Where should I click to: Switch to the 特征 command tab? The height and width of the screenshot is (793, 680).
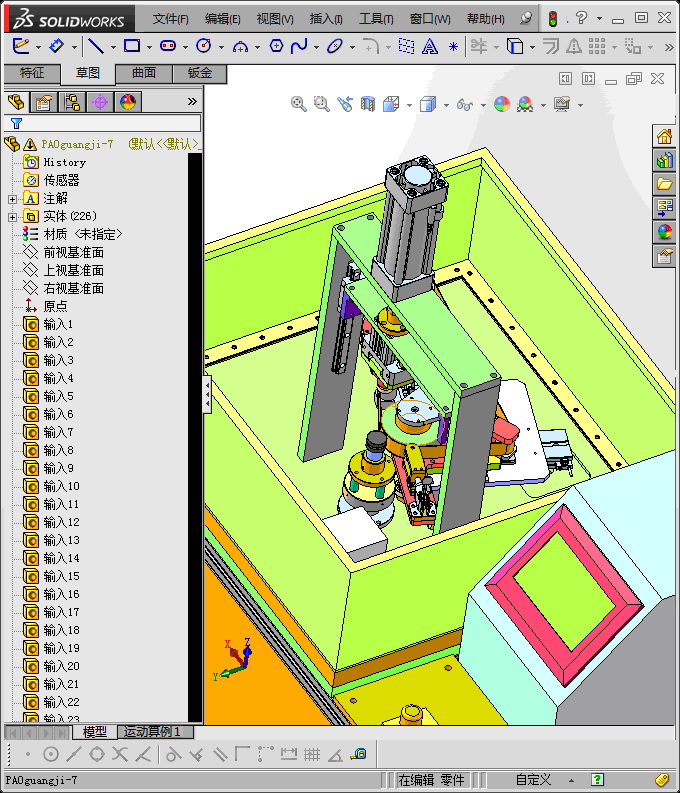pyautogui.click(x=32, y=73)
